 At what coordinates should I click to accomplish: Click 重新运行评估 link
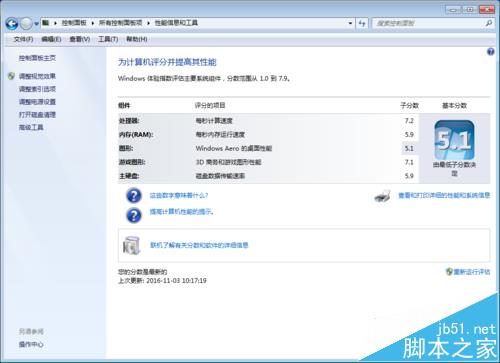point(472,272)
